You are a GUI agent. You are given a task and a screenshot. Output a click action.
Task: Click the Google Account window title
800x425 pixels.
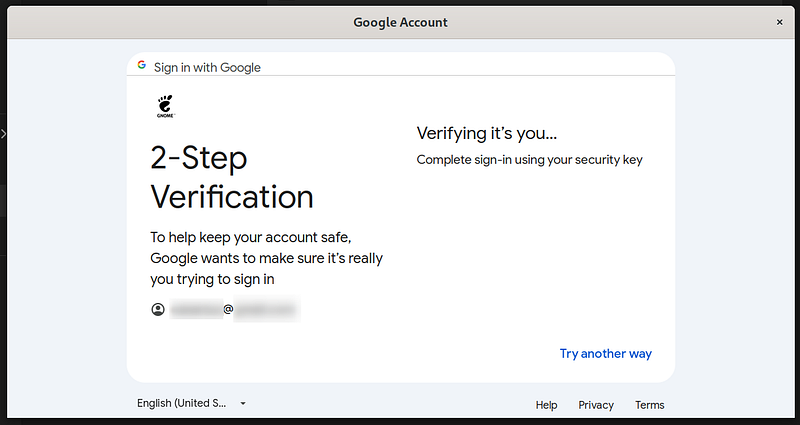pos(401,22)
